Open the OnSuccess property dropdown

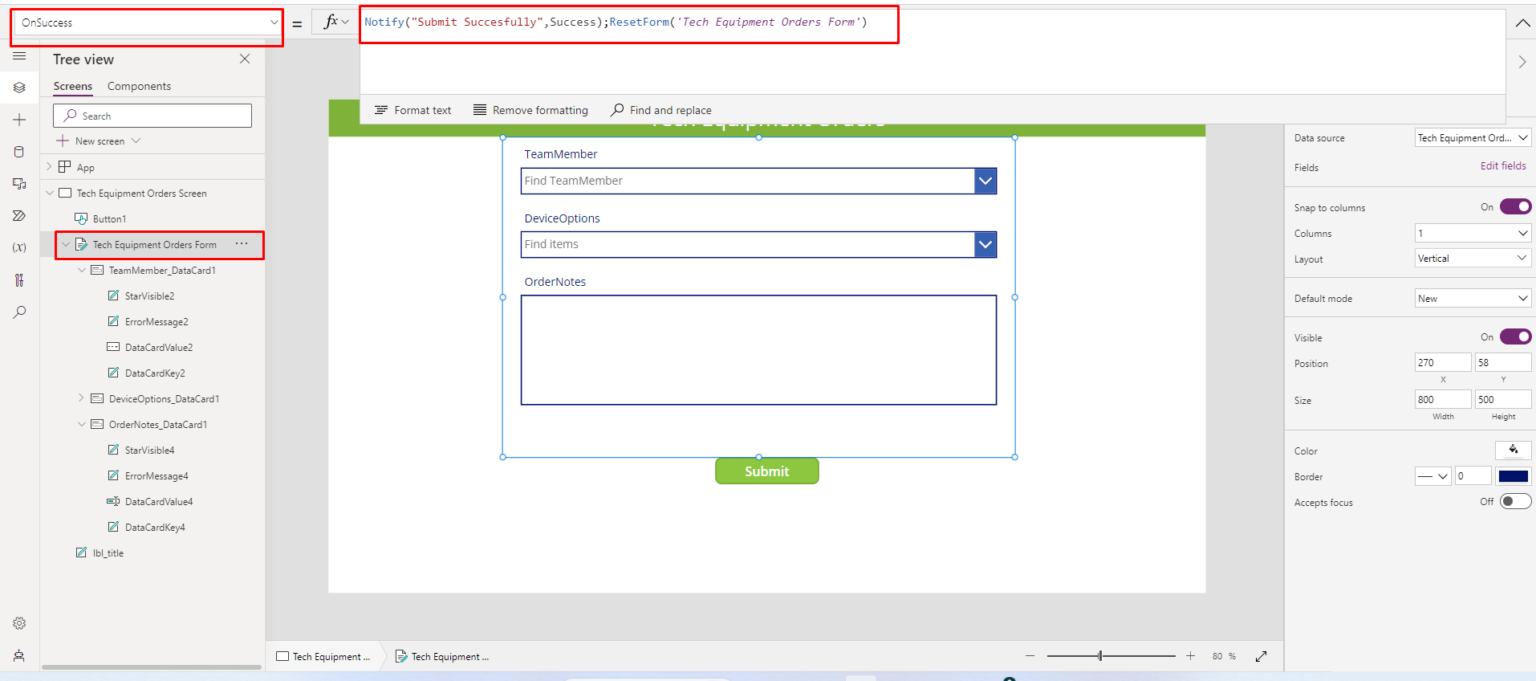tap(146, 22)
